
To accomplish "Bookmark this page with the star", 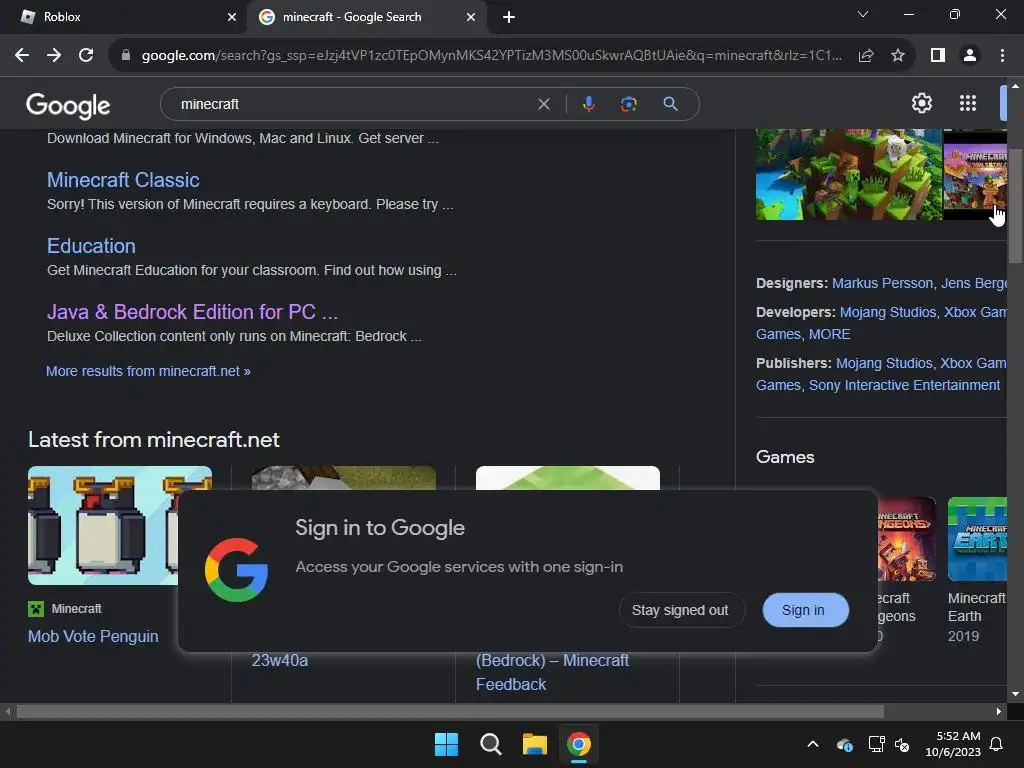I will (898, 56).
